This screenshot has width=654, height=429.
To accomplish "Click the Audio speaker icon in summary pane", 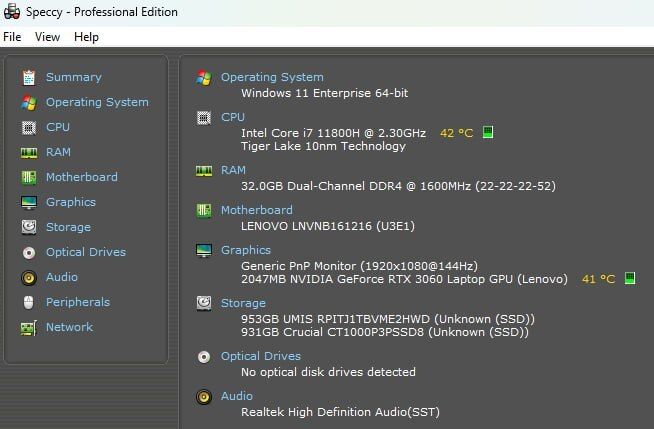I will pos(204,397).
